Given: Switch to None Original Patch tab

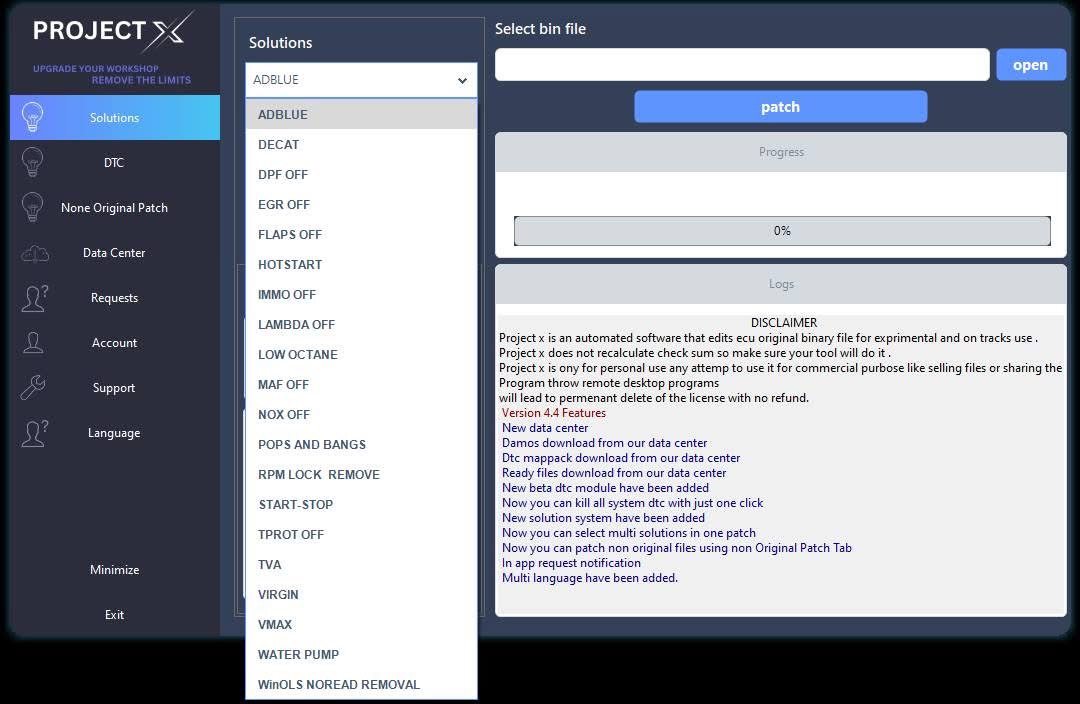Looking at the screenshot, I should tap(114, 208).
